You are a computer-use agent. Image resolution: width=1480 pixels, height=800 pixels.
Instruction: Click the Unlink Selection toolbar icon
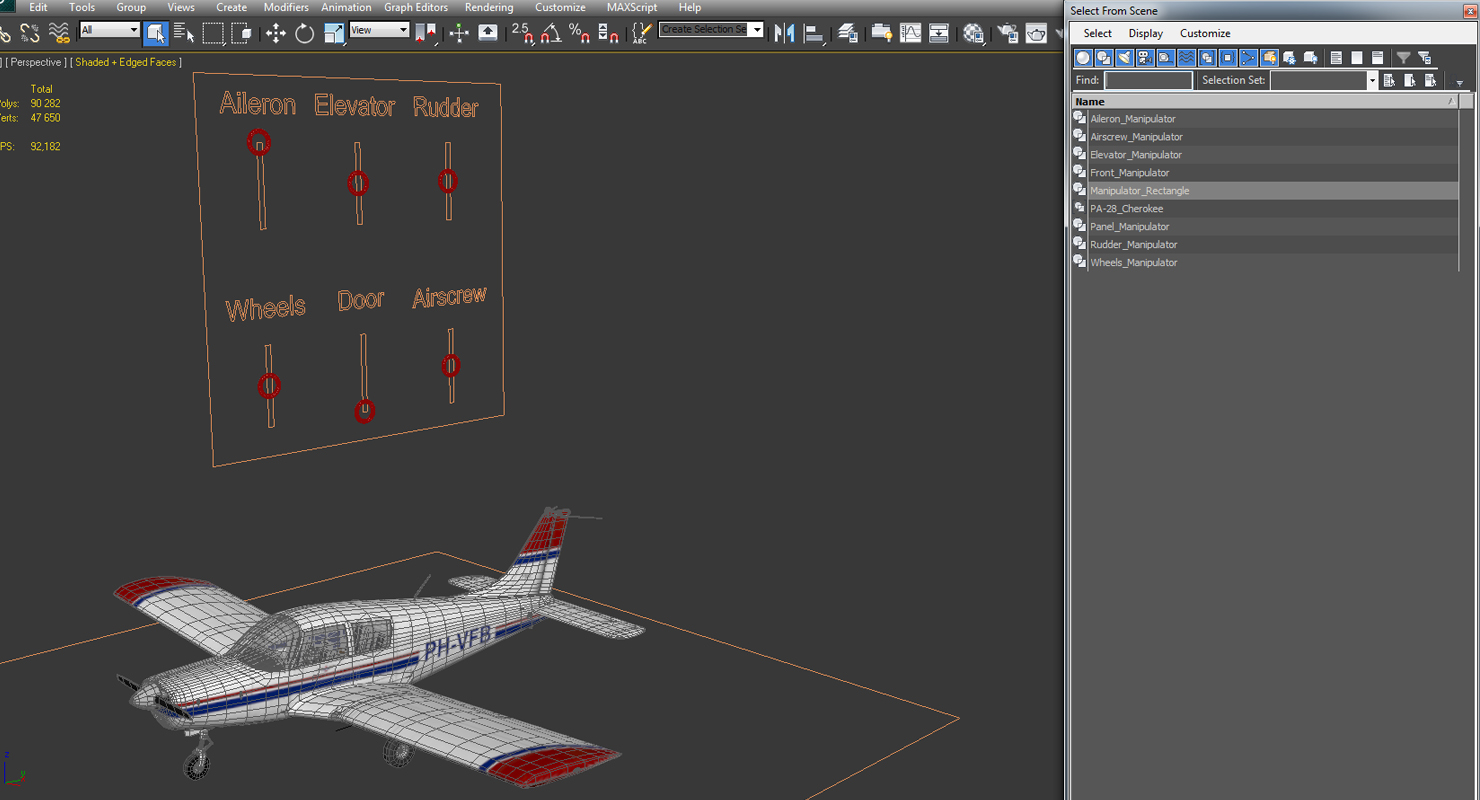[x=29, y=33]
